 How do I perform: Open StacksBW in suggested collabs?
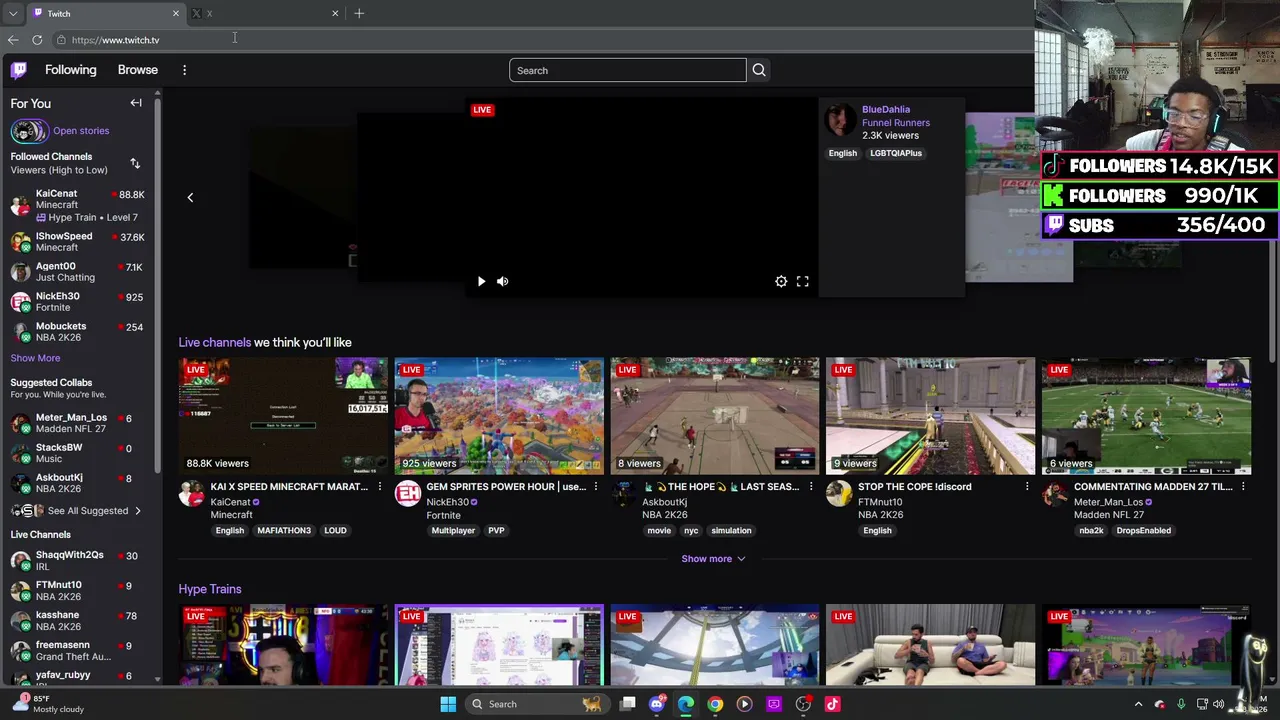[78, 453]
